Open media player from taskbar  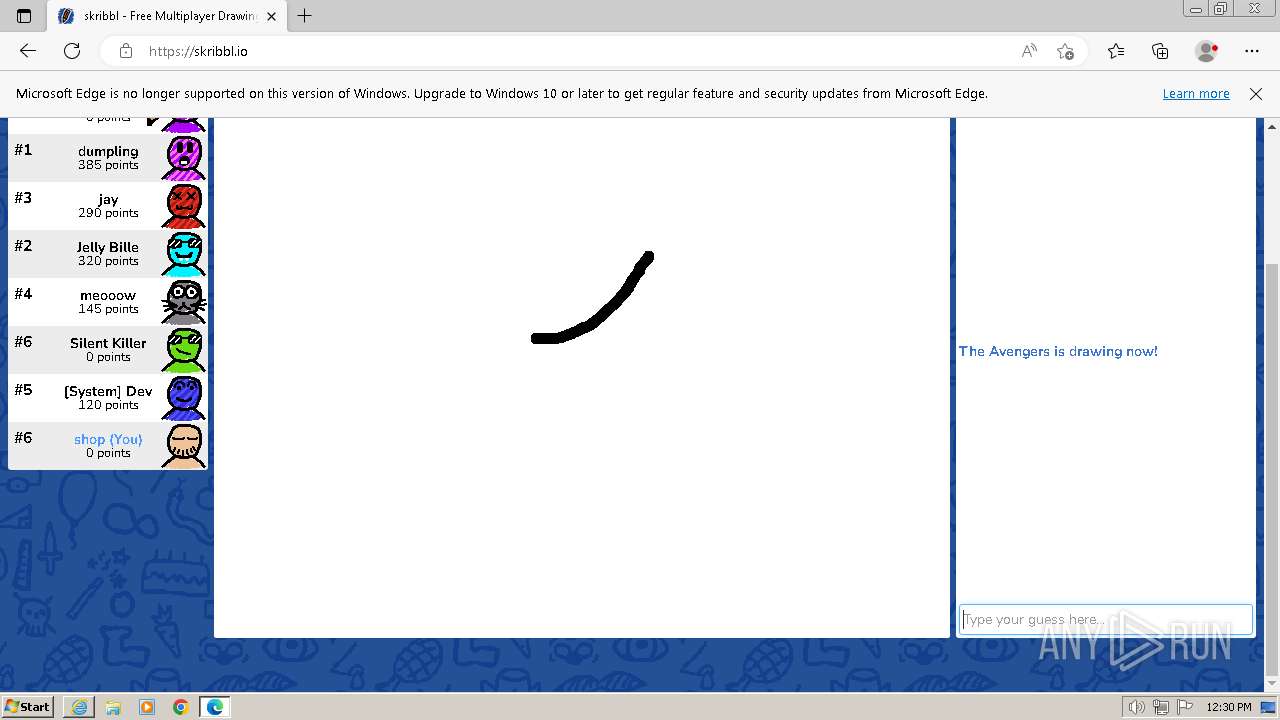tap(147, 707)
